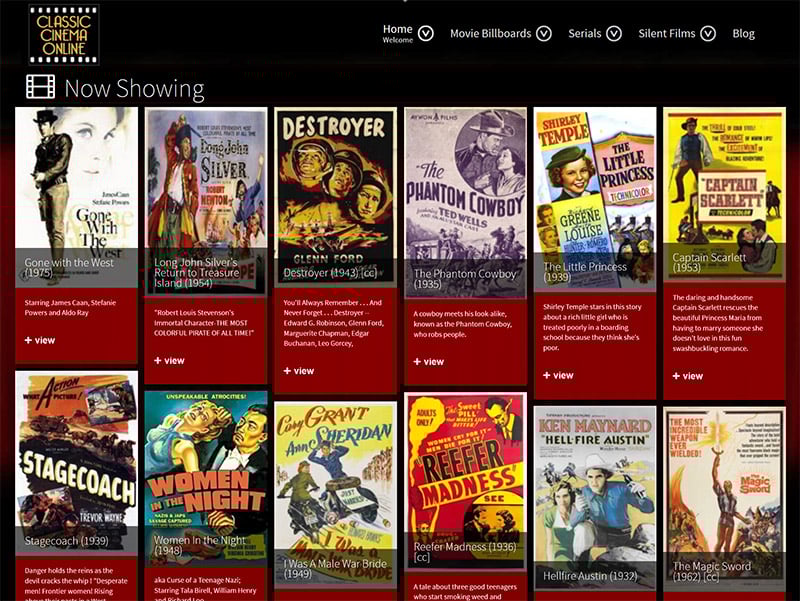
Task: Click 'aka Curse of a Teenage Nazi' description
Action: pos(205,588)
